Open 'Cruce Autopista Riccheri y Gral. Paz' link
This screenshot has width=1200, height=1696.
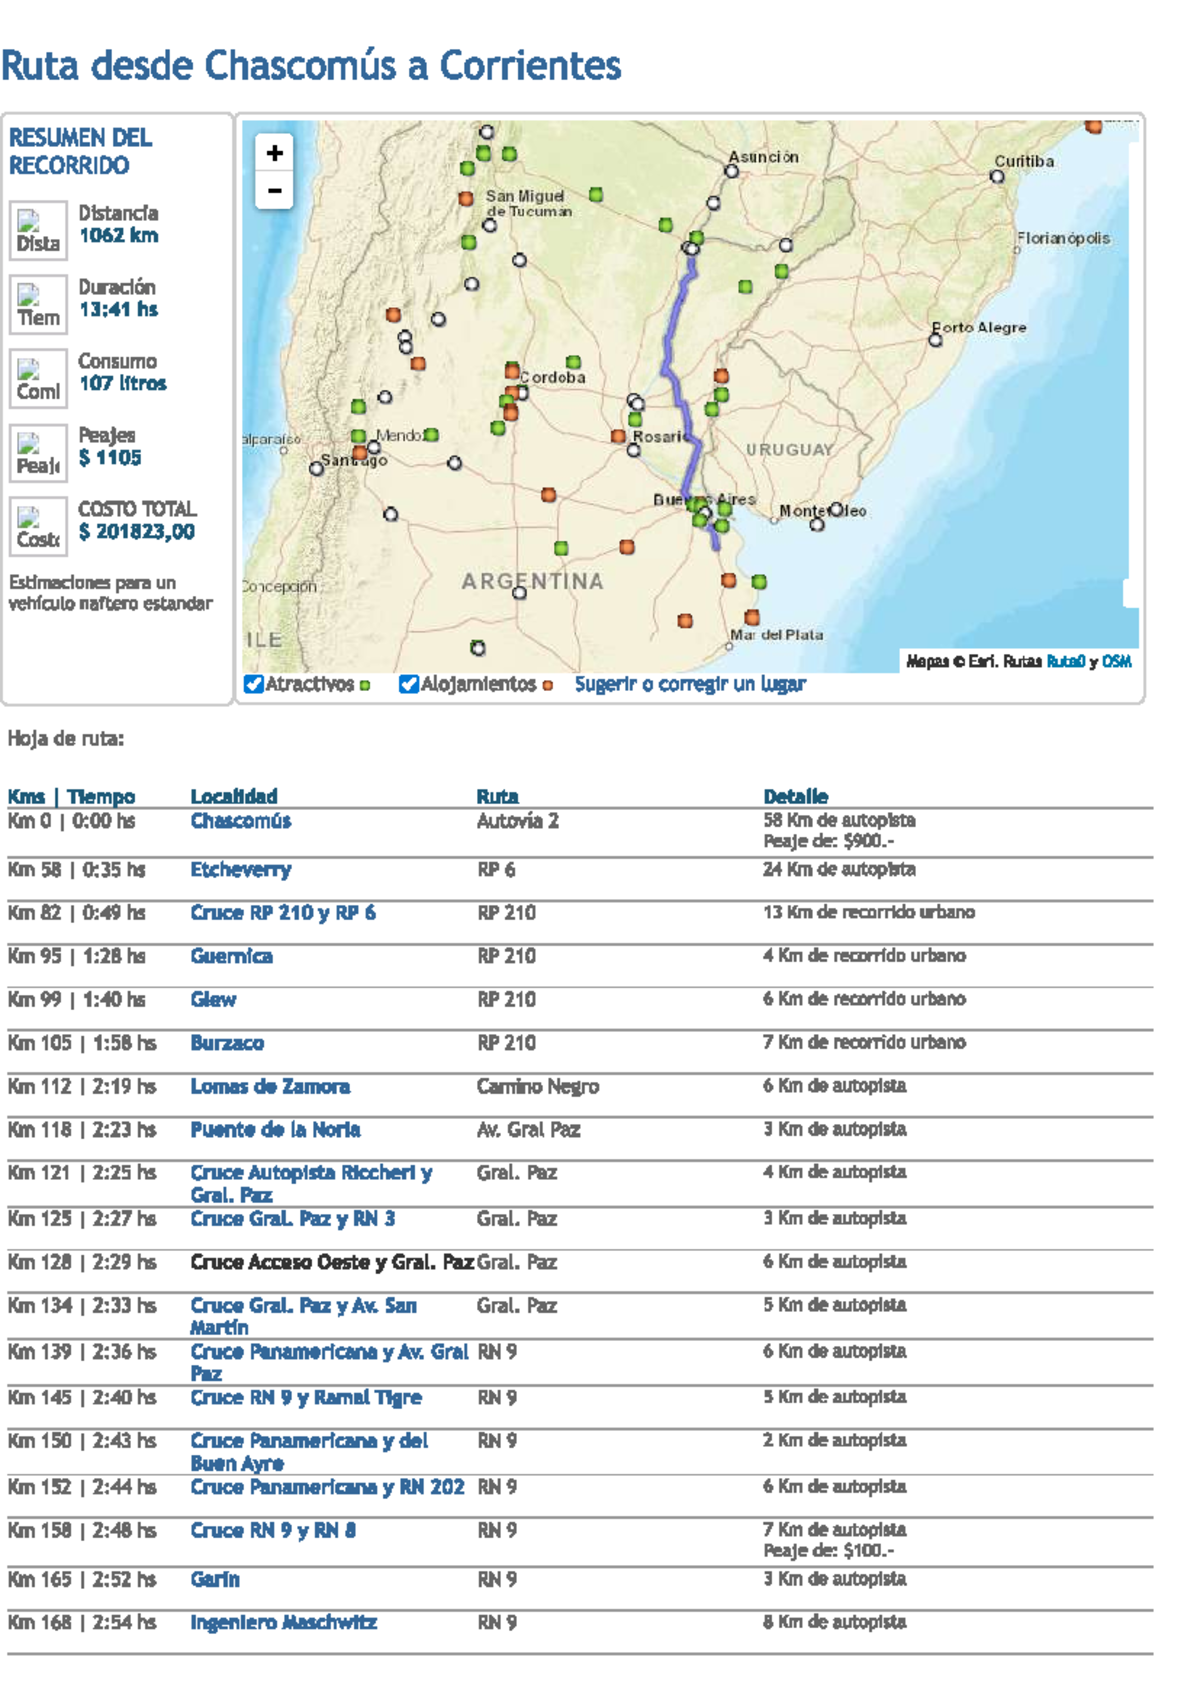coord(312,1183)
